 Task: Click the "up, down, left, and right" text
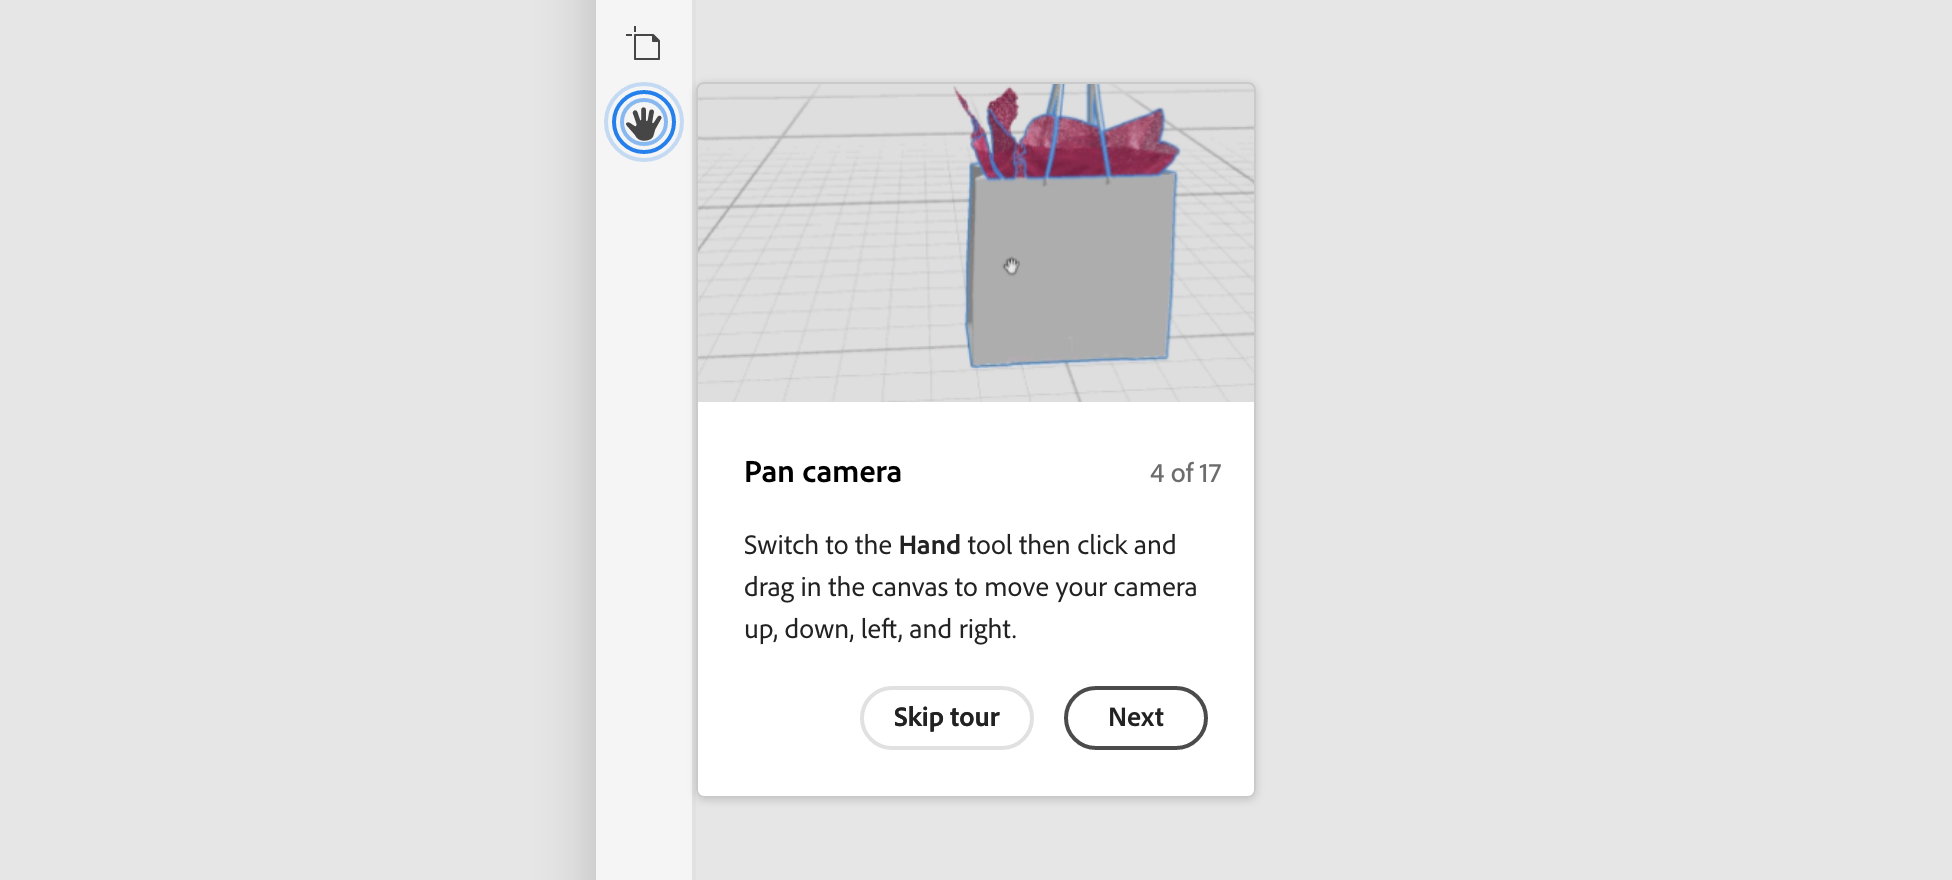880,629
